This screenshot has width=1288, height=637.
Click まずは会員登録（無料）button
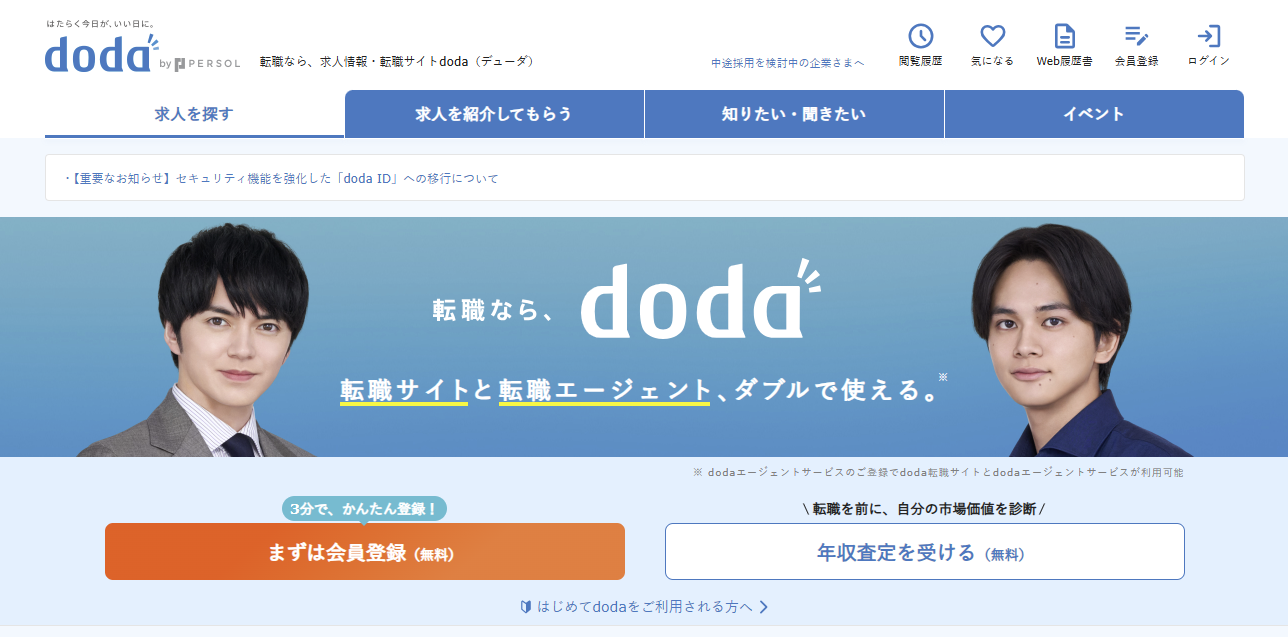click(x=364, y=551)
